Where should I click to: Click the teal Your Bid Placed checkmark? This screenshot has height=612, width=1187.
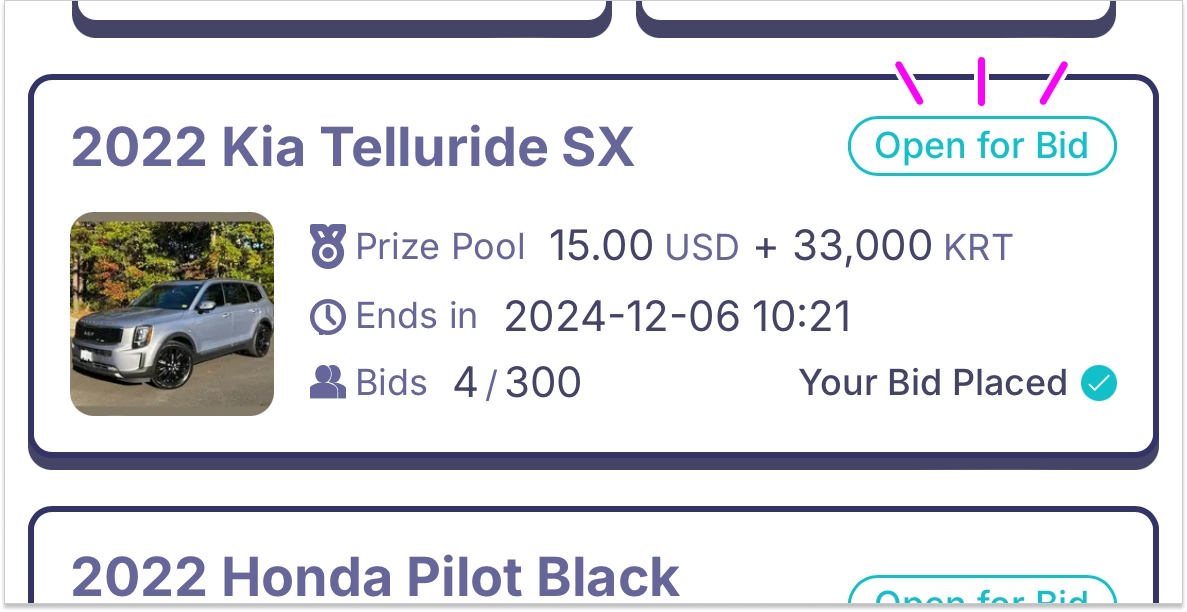coord(1098,383)
